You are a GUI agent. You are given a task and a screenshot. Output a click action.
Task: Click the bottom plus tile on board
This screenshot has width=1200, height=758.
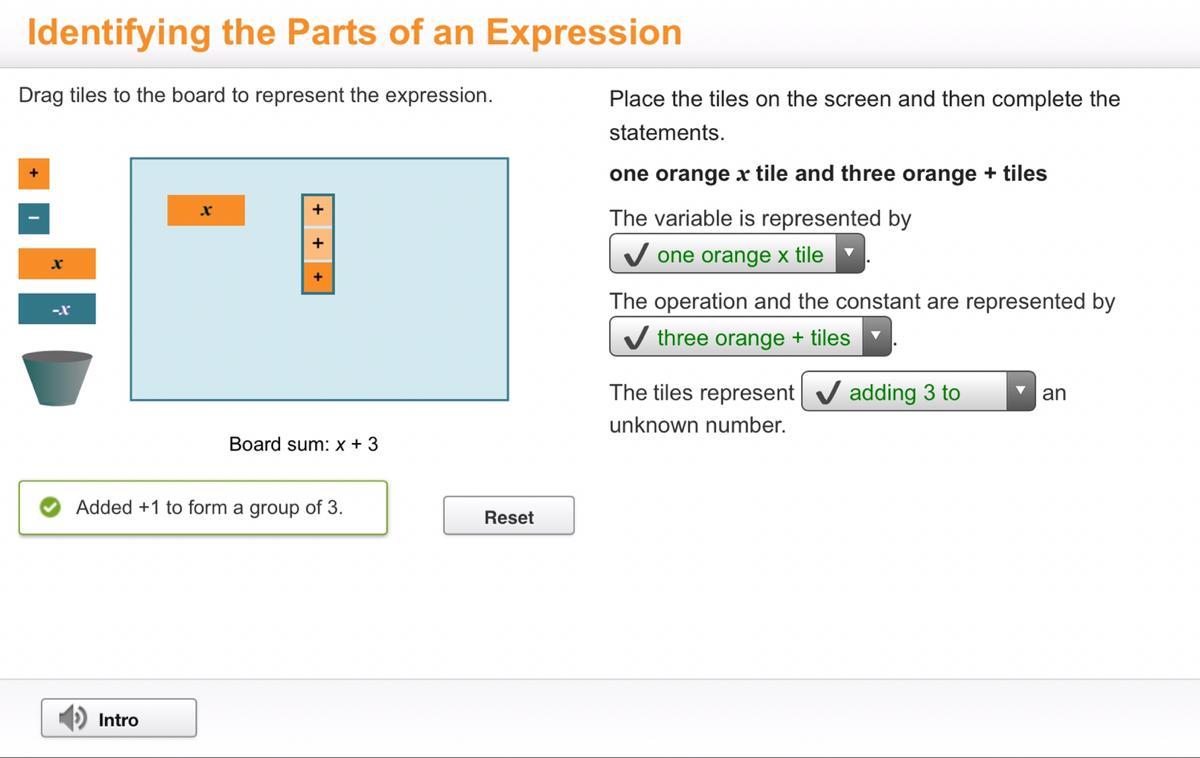pyautogui.click(x=318, y=277)
